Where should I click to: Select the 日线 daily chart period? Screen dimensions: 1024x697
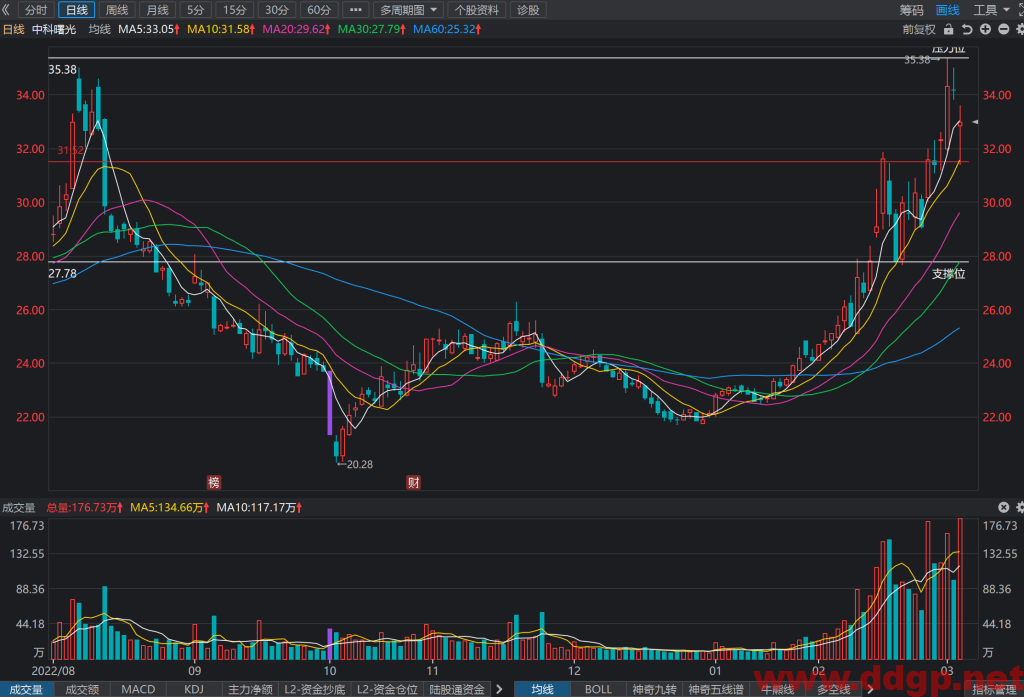(x=76, y=10)
